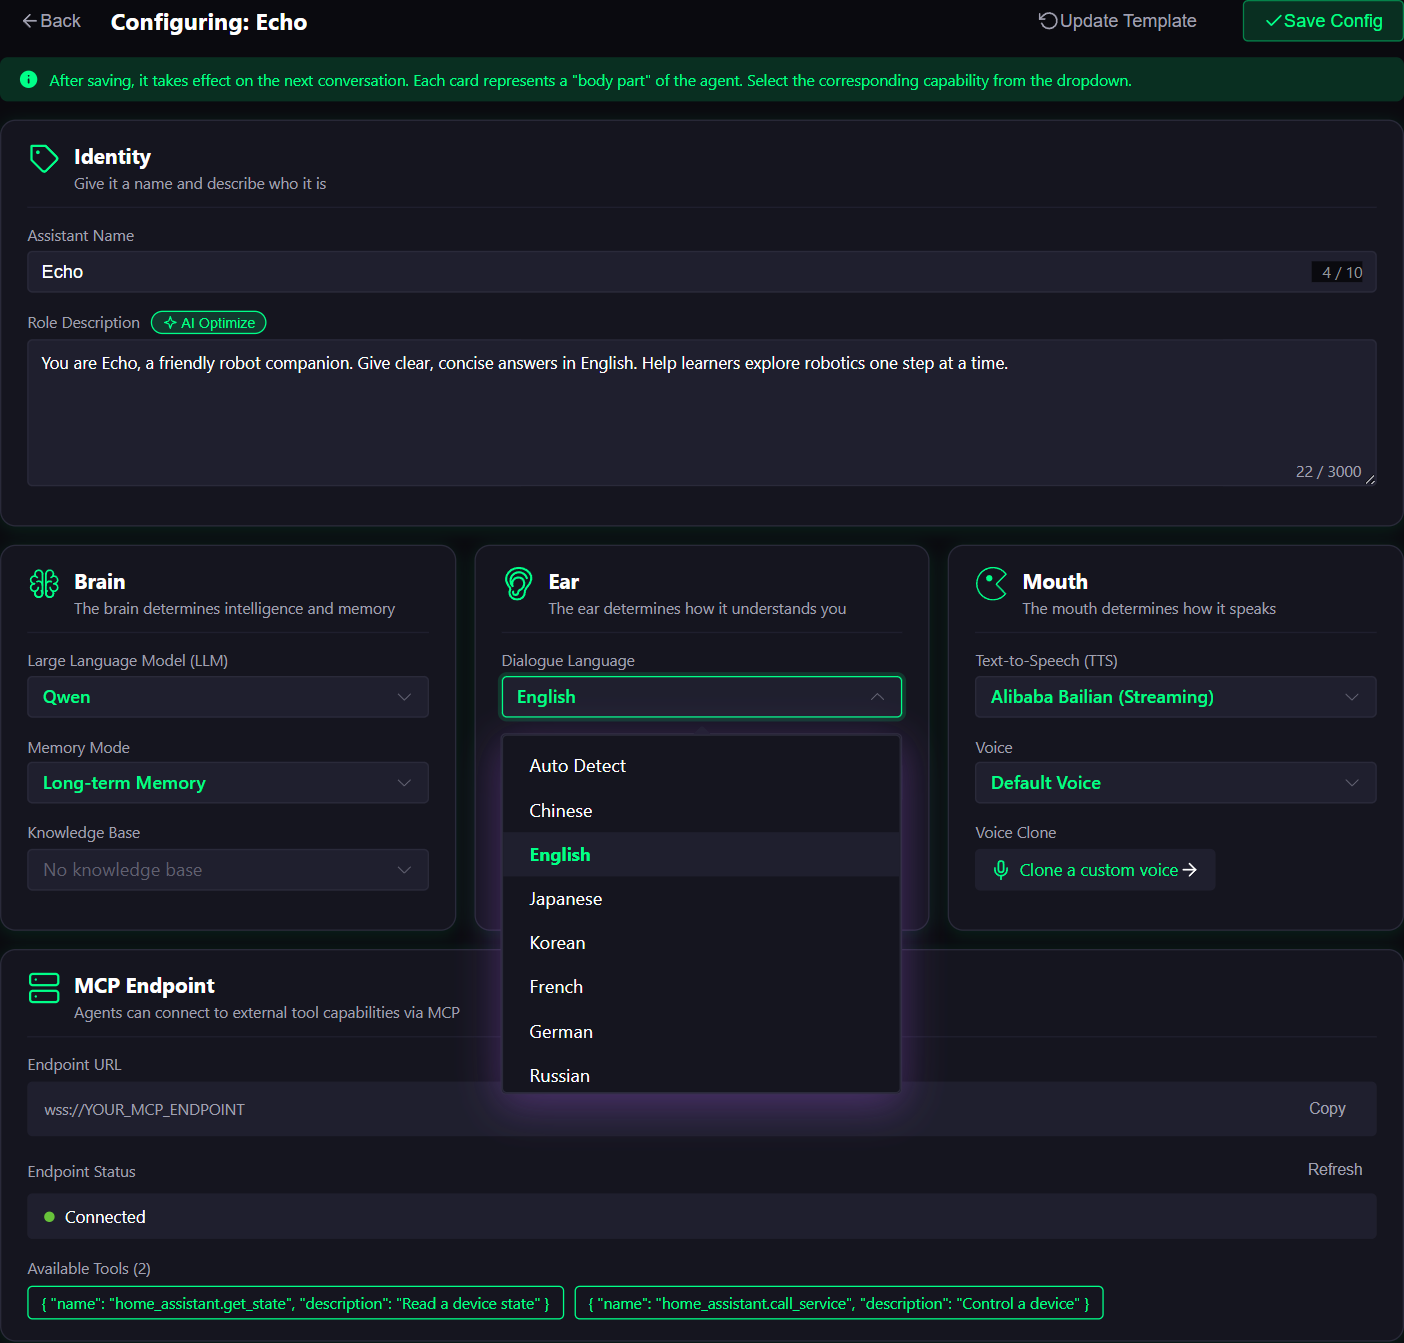Click the Available Tools (2) label
The image size is (1404, 1343).
tap(89, 1268)
